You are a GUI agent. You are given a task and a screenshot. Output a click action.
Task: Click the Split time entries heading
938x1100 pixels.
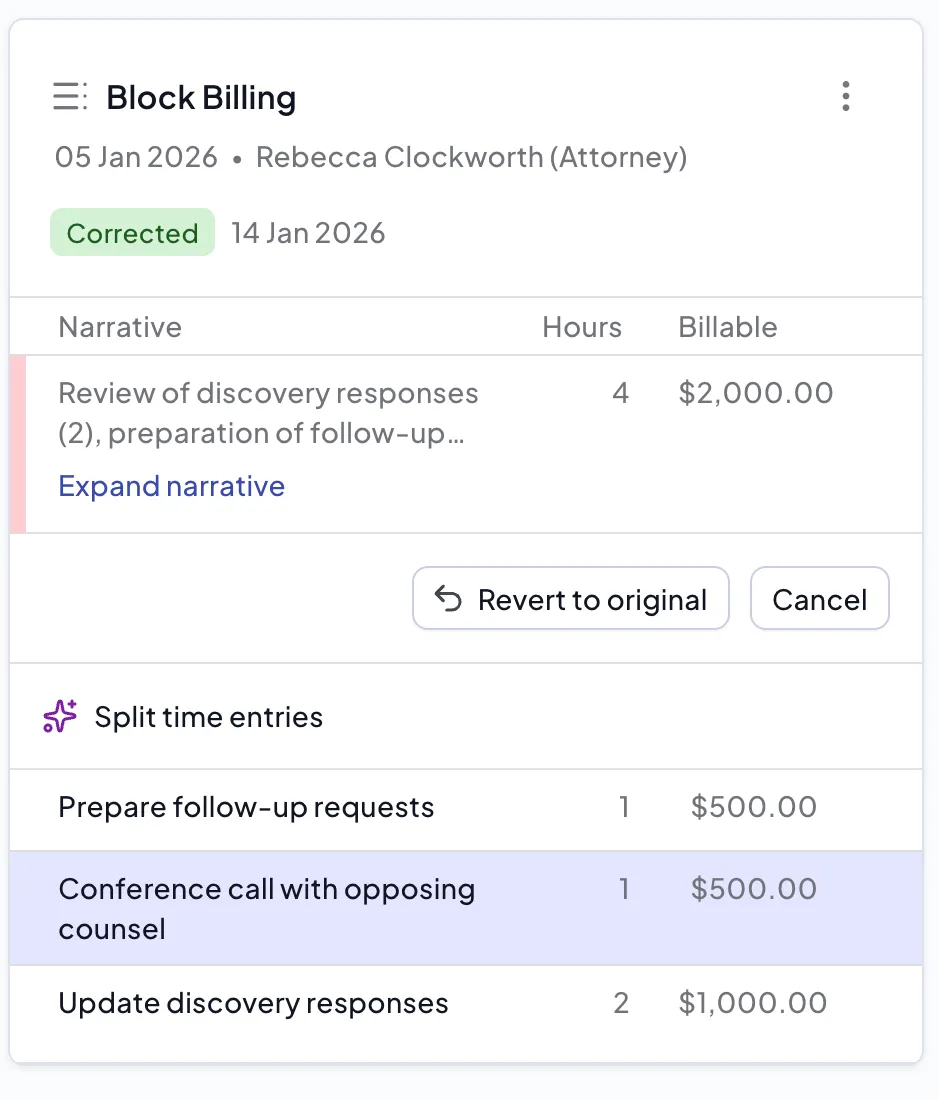coord(208,717)
